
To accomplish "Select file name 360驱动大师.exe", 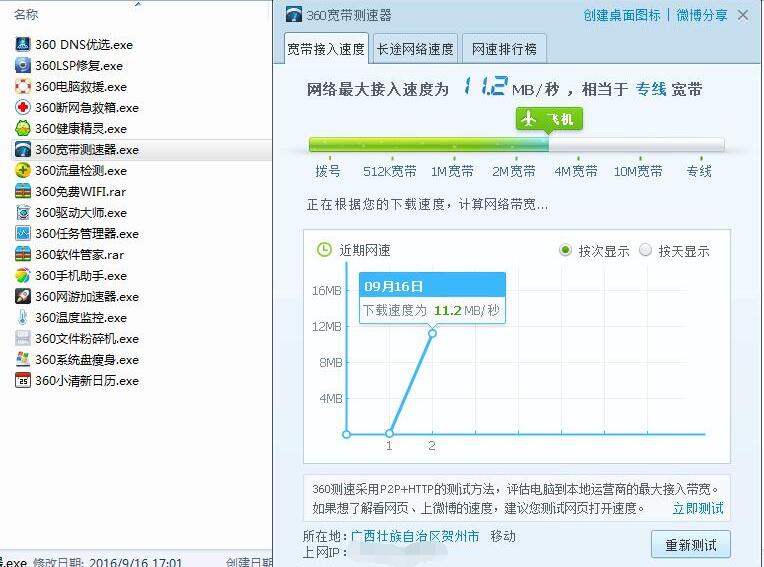I will 81,212.
